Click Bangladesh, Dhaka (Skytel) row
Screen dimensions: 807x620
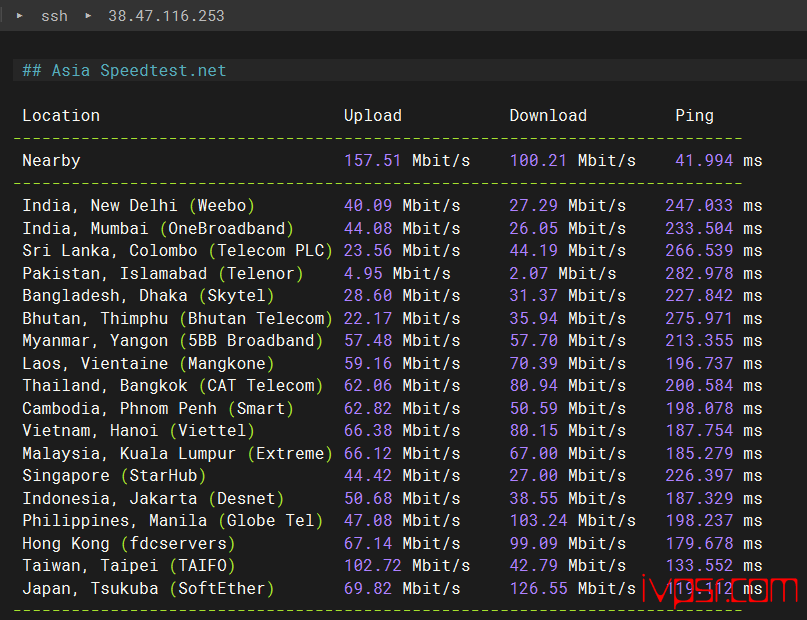392,295
